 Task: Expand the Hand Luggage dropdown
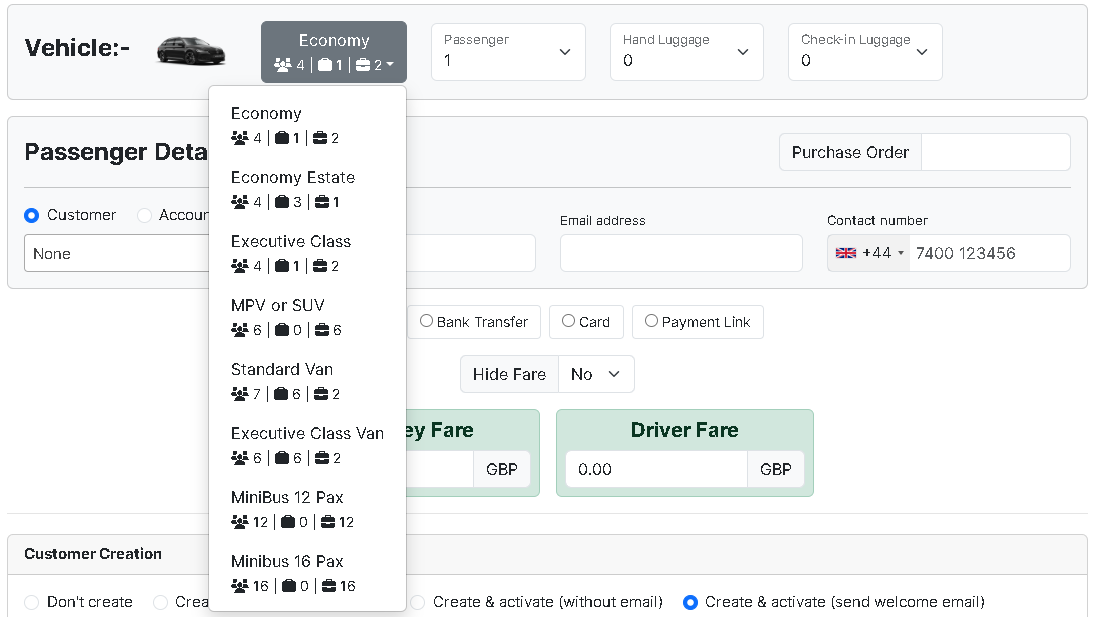coord(686,52)
